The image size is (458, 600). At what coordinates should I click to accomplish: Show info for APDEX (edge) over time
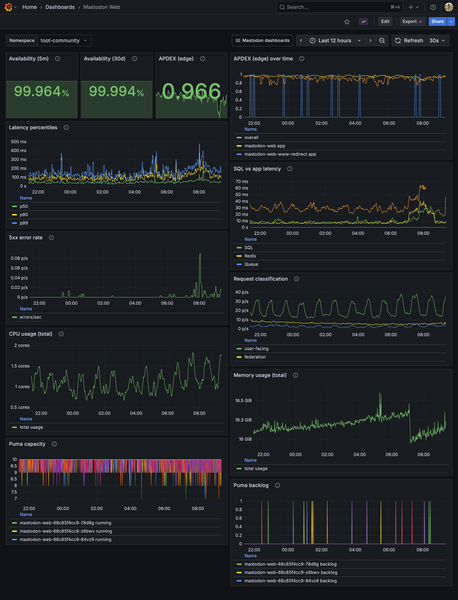coord(302,59)
